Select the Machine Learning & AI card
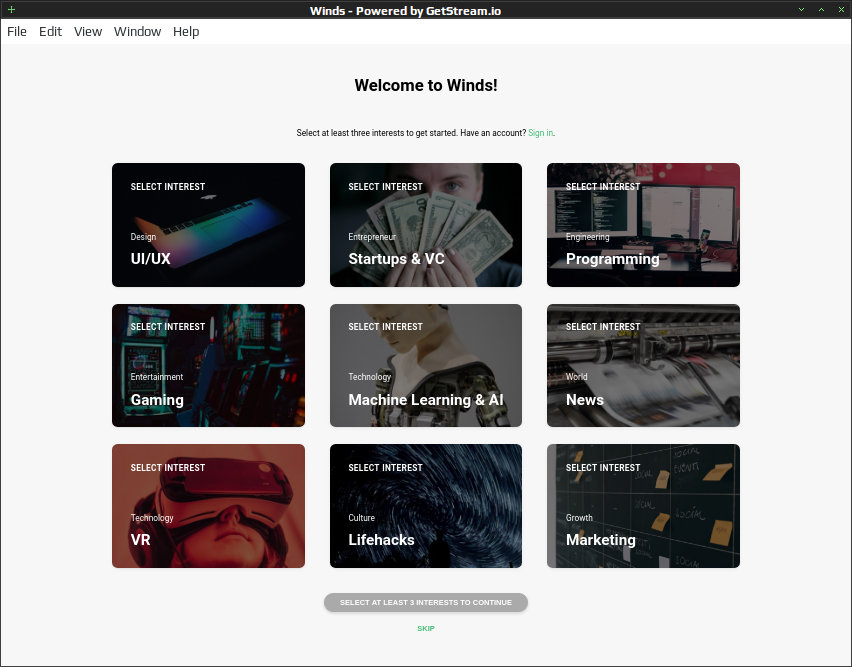The height and width of the screenshot is (667, 852). point(426,366)
